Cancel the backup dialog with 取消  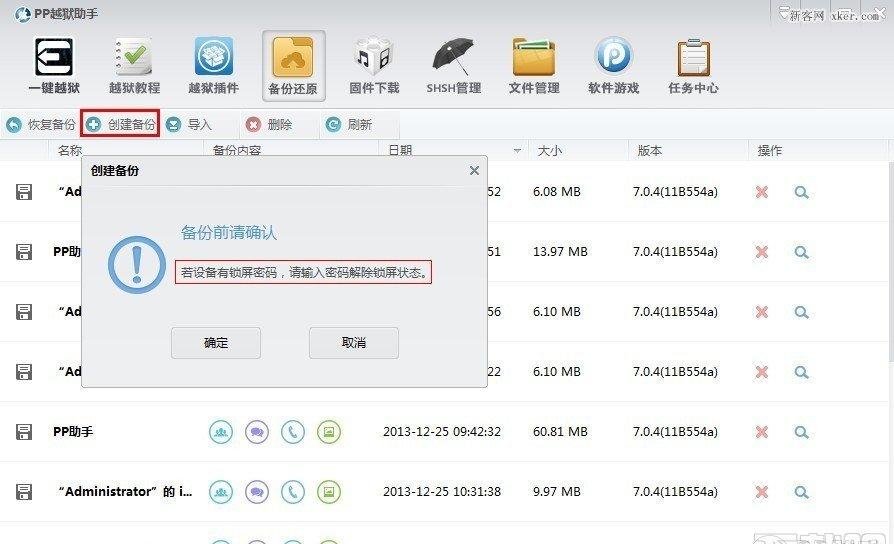[x=353, y=343]
